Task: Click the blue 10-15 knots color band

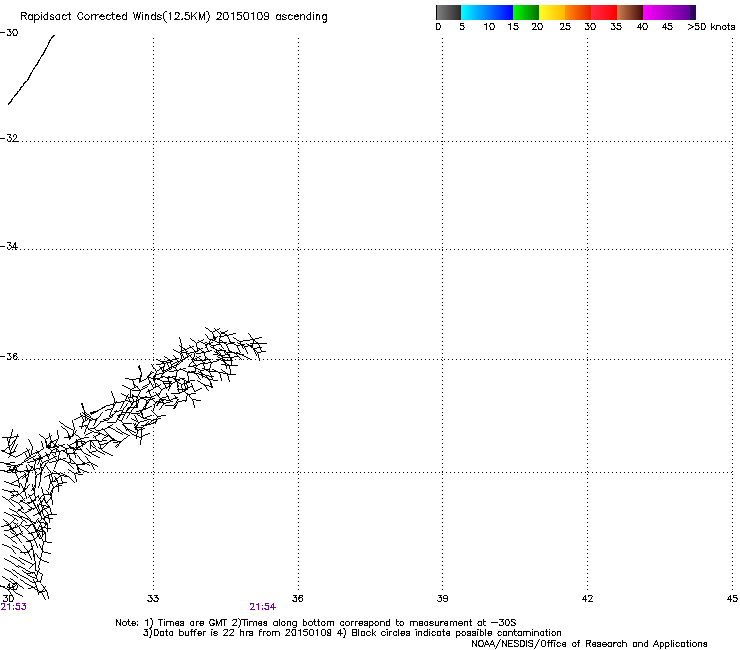Action: (500, 12)
